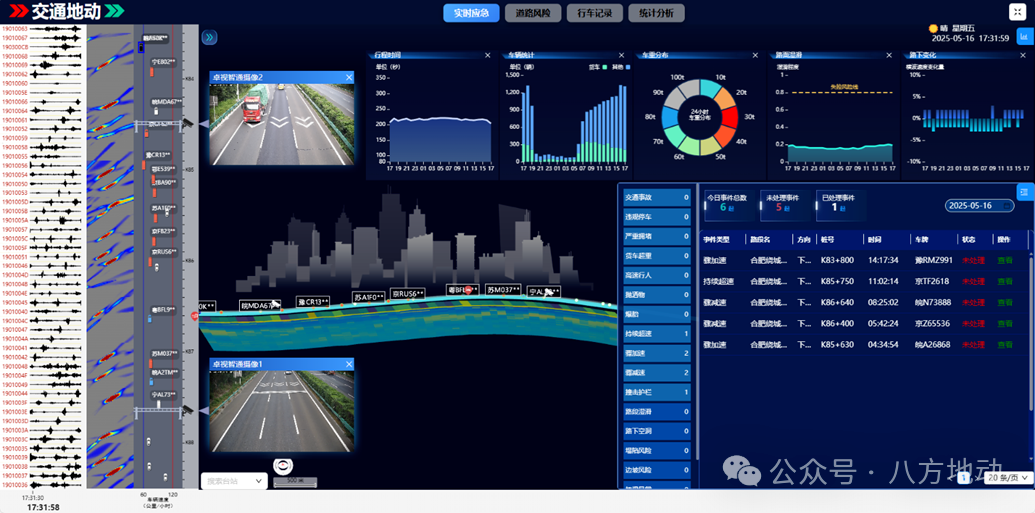Switch to the 统计分析 tab
The height and width of the screenshot is (513, 1035).
click(x=656, y=13)
